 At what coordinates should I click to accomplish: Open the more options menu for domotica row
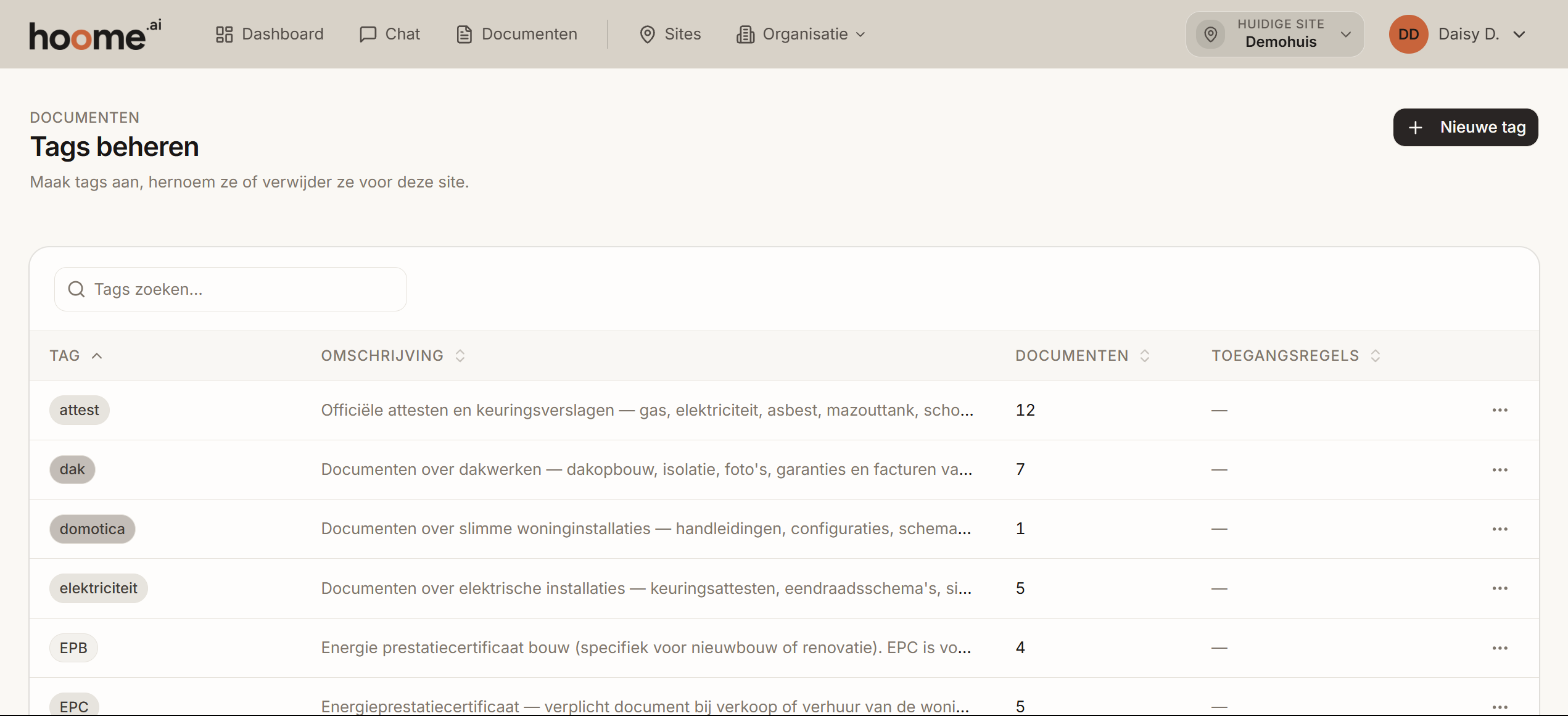[x=1499, y=528]
